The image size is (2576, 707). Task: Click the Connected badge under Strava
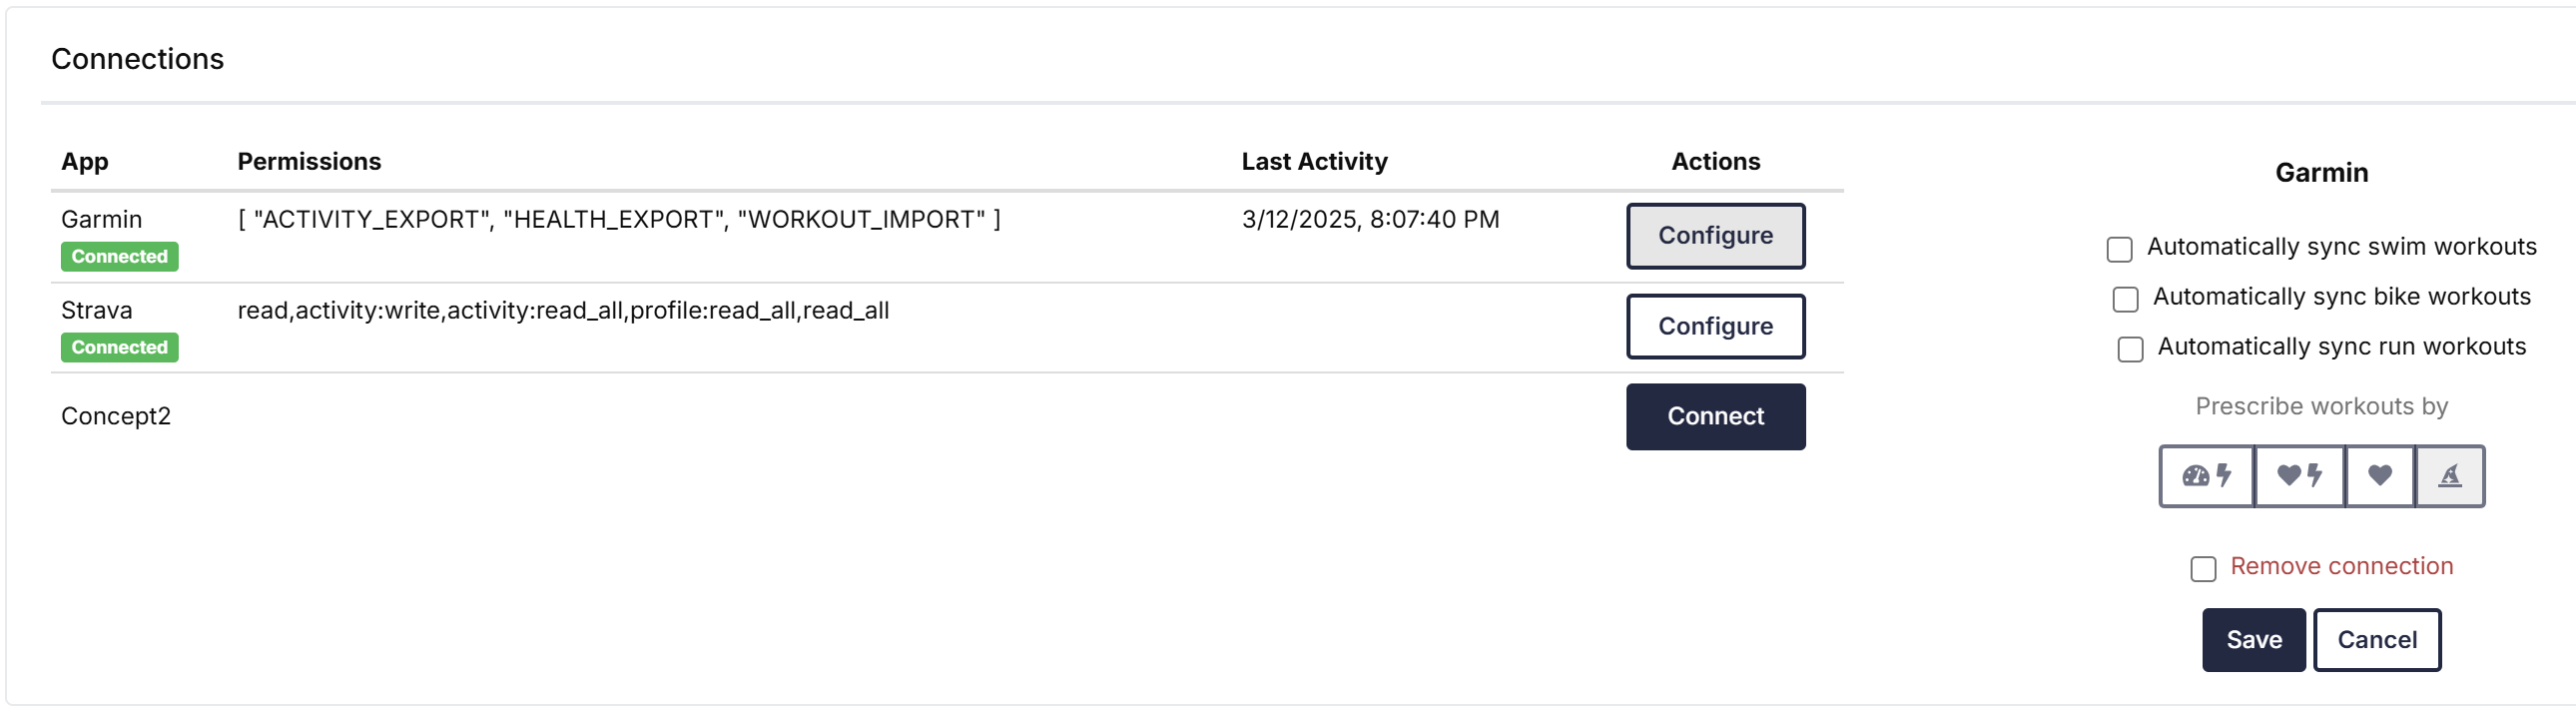point(119,347)
